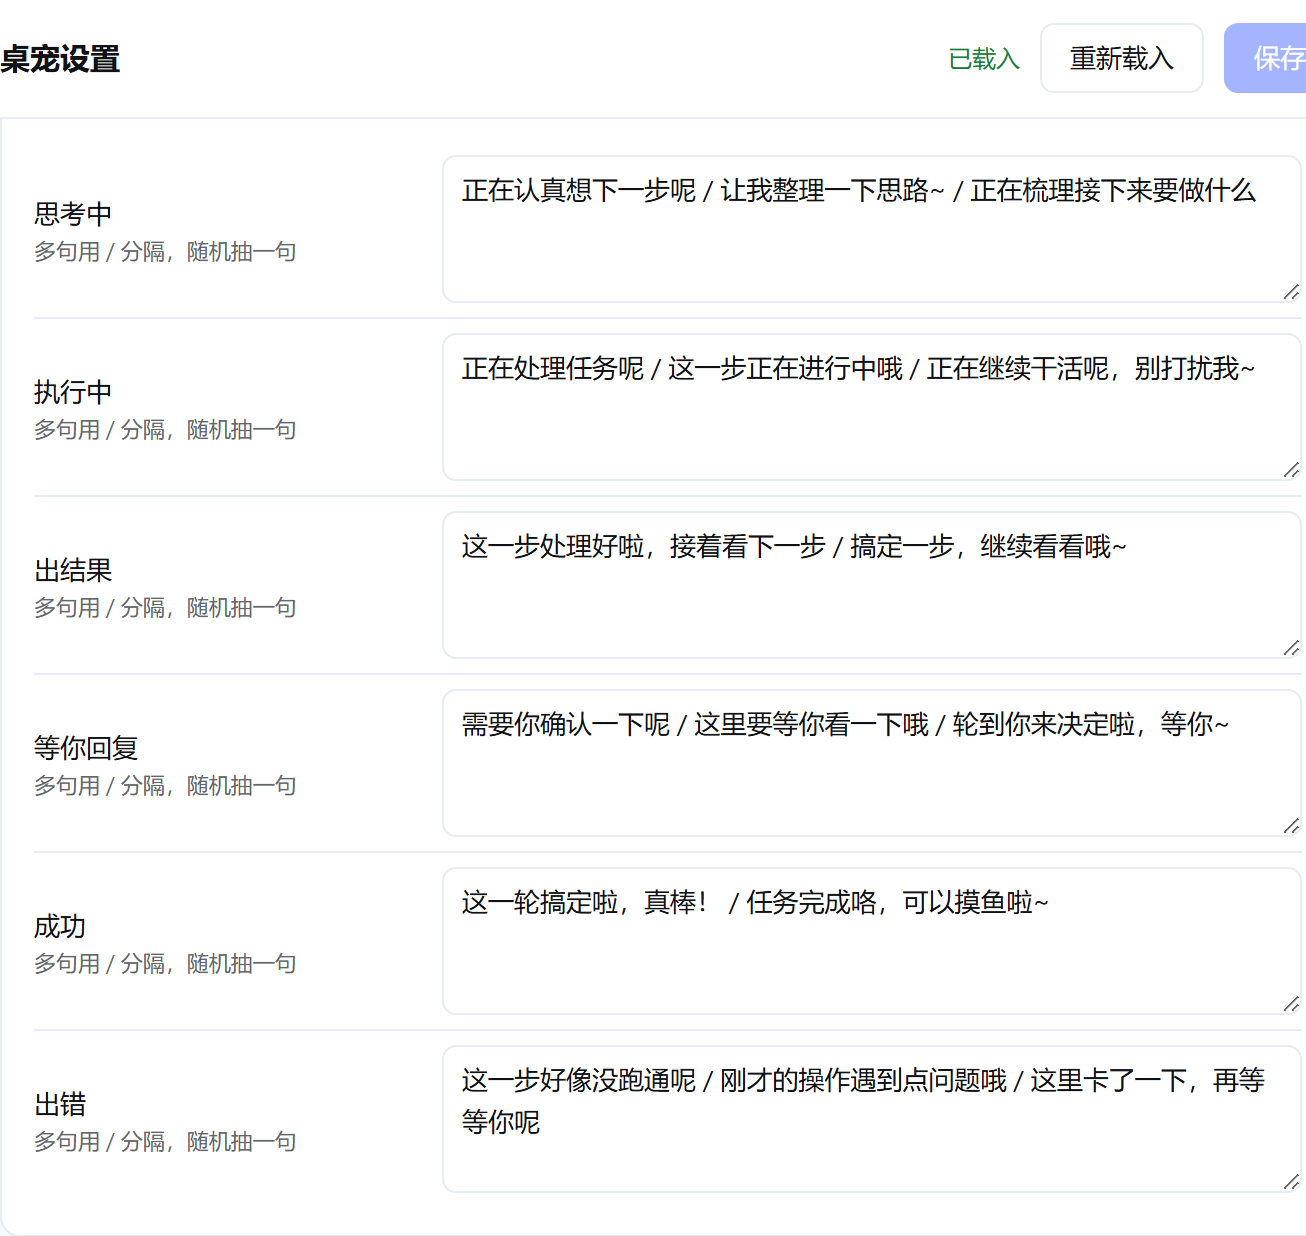The width and height of the screenshot is (1306, 1236).
Task: Click the hint text under 执行中
Action: [165, 430]
